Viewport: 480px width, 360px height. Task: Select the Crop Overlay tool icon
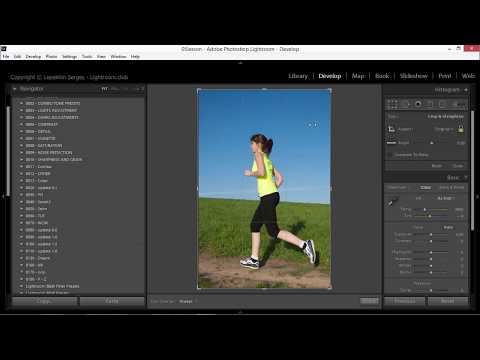(x=392, y=104)
